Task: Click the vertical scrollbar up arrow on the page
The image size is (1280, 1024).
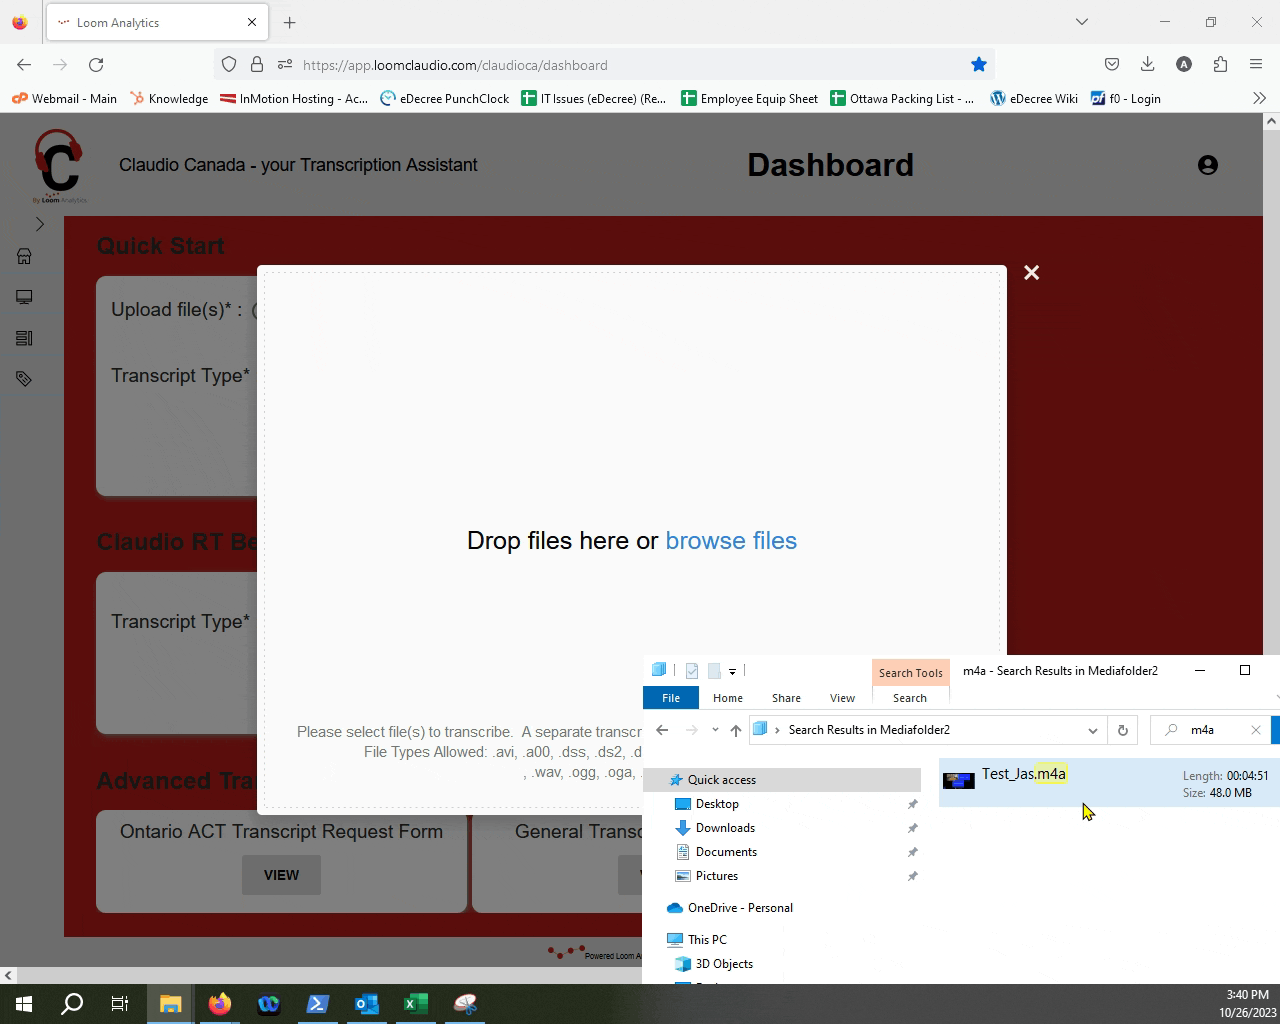Action: [x=1271, y=121]
